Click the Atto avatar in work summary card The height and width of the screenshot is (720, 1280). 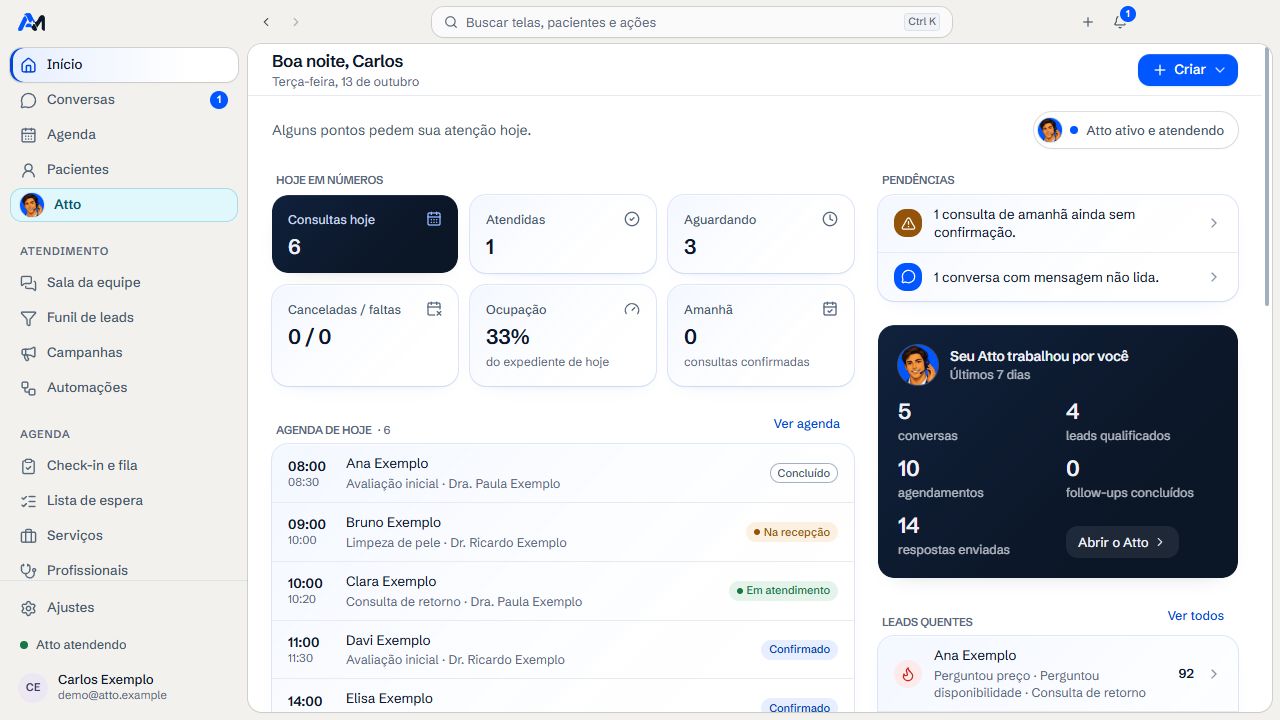click(918, 365)
